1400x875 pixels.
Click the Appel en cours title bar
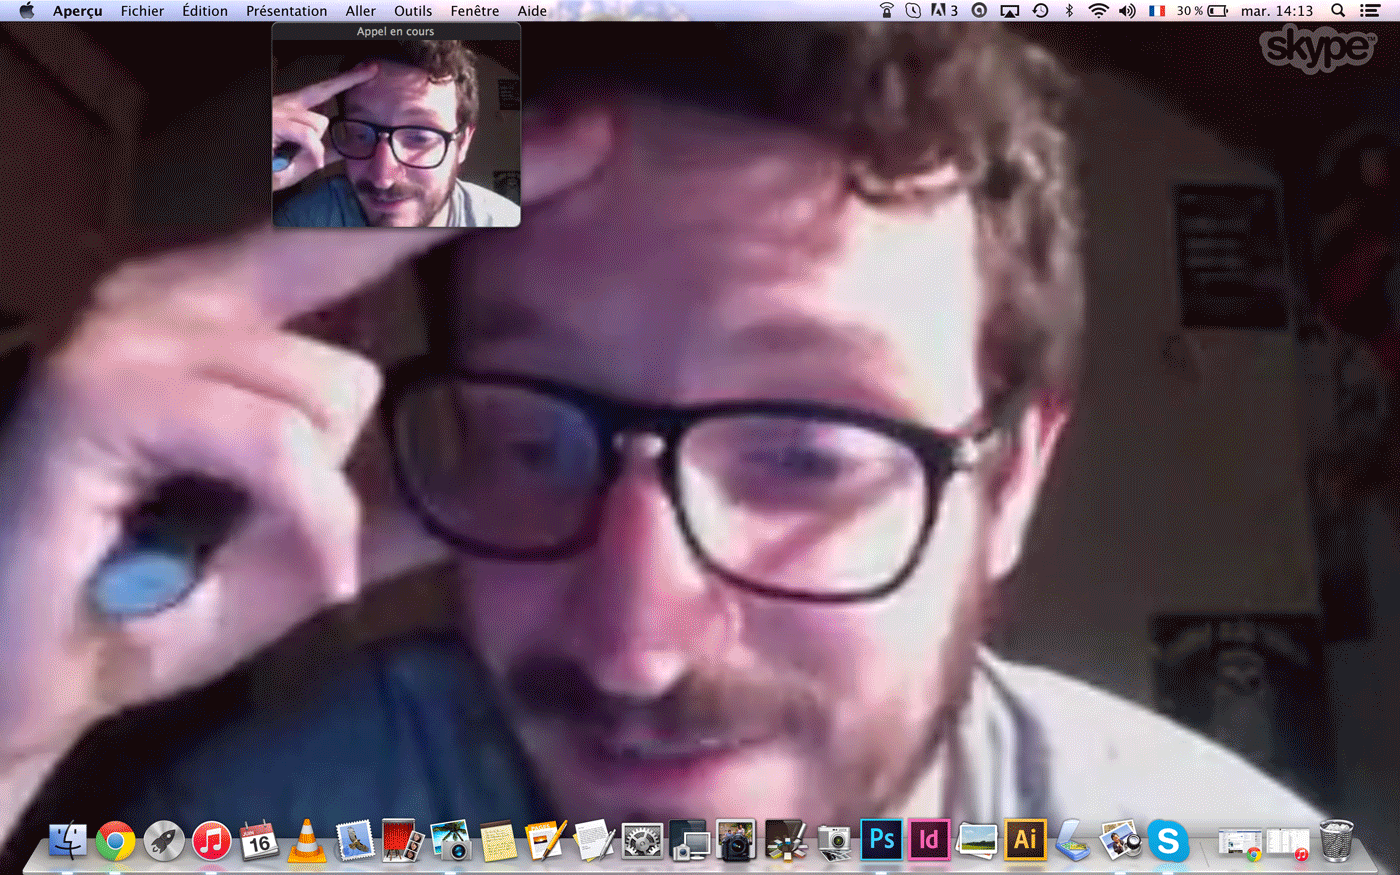pyautogui.click(x=396, y=31)
